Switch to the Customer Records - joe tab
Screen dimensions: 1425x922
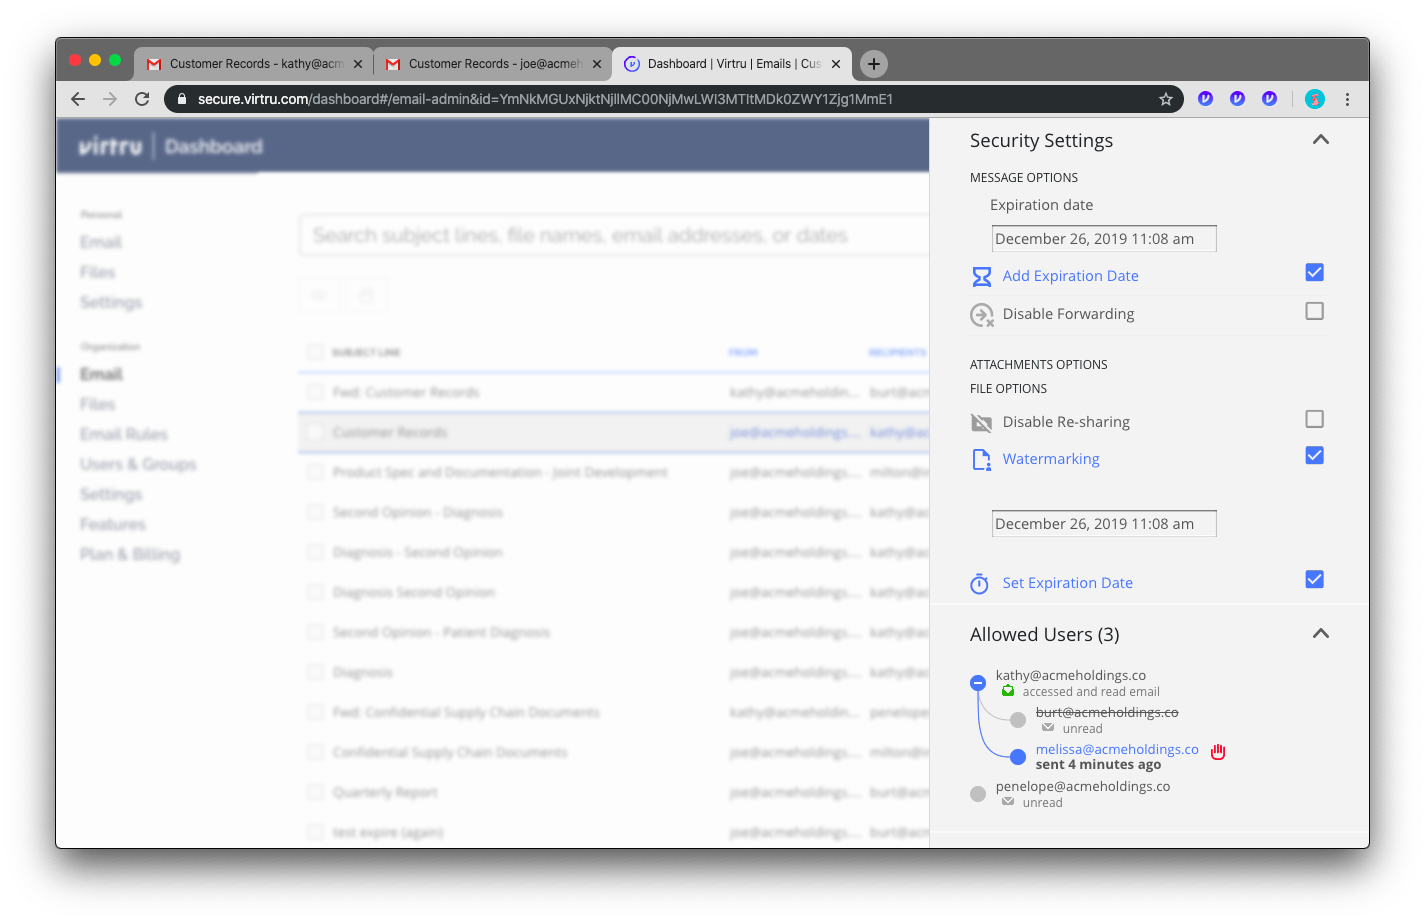coord(493,64)
